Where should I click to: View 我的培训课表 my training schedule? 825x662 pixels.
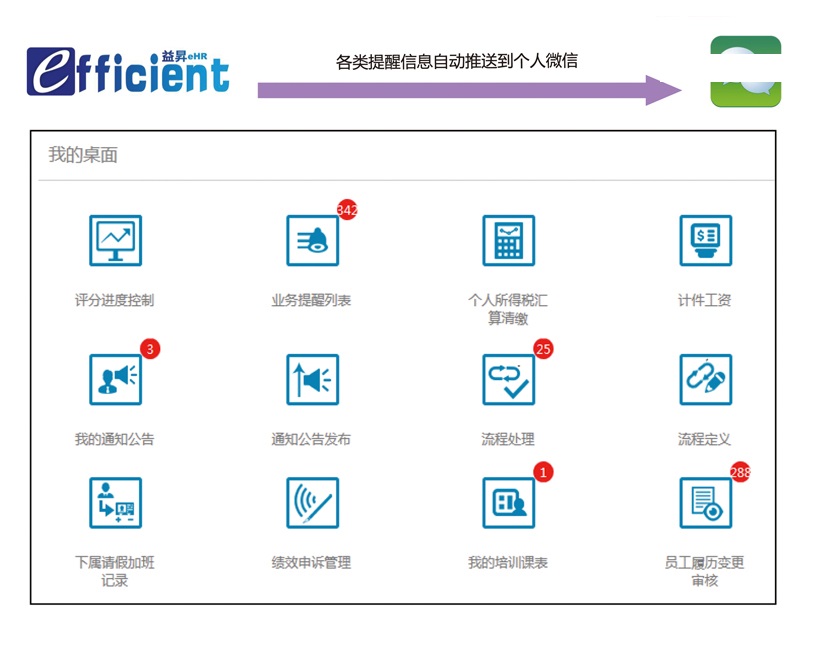tap(508, 503)
